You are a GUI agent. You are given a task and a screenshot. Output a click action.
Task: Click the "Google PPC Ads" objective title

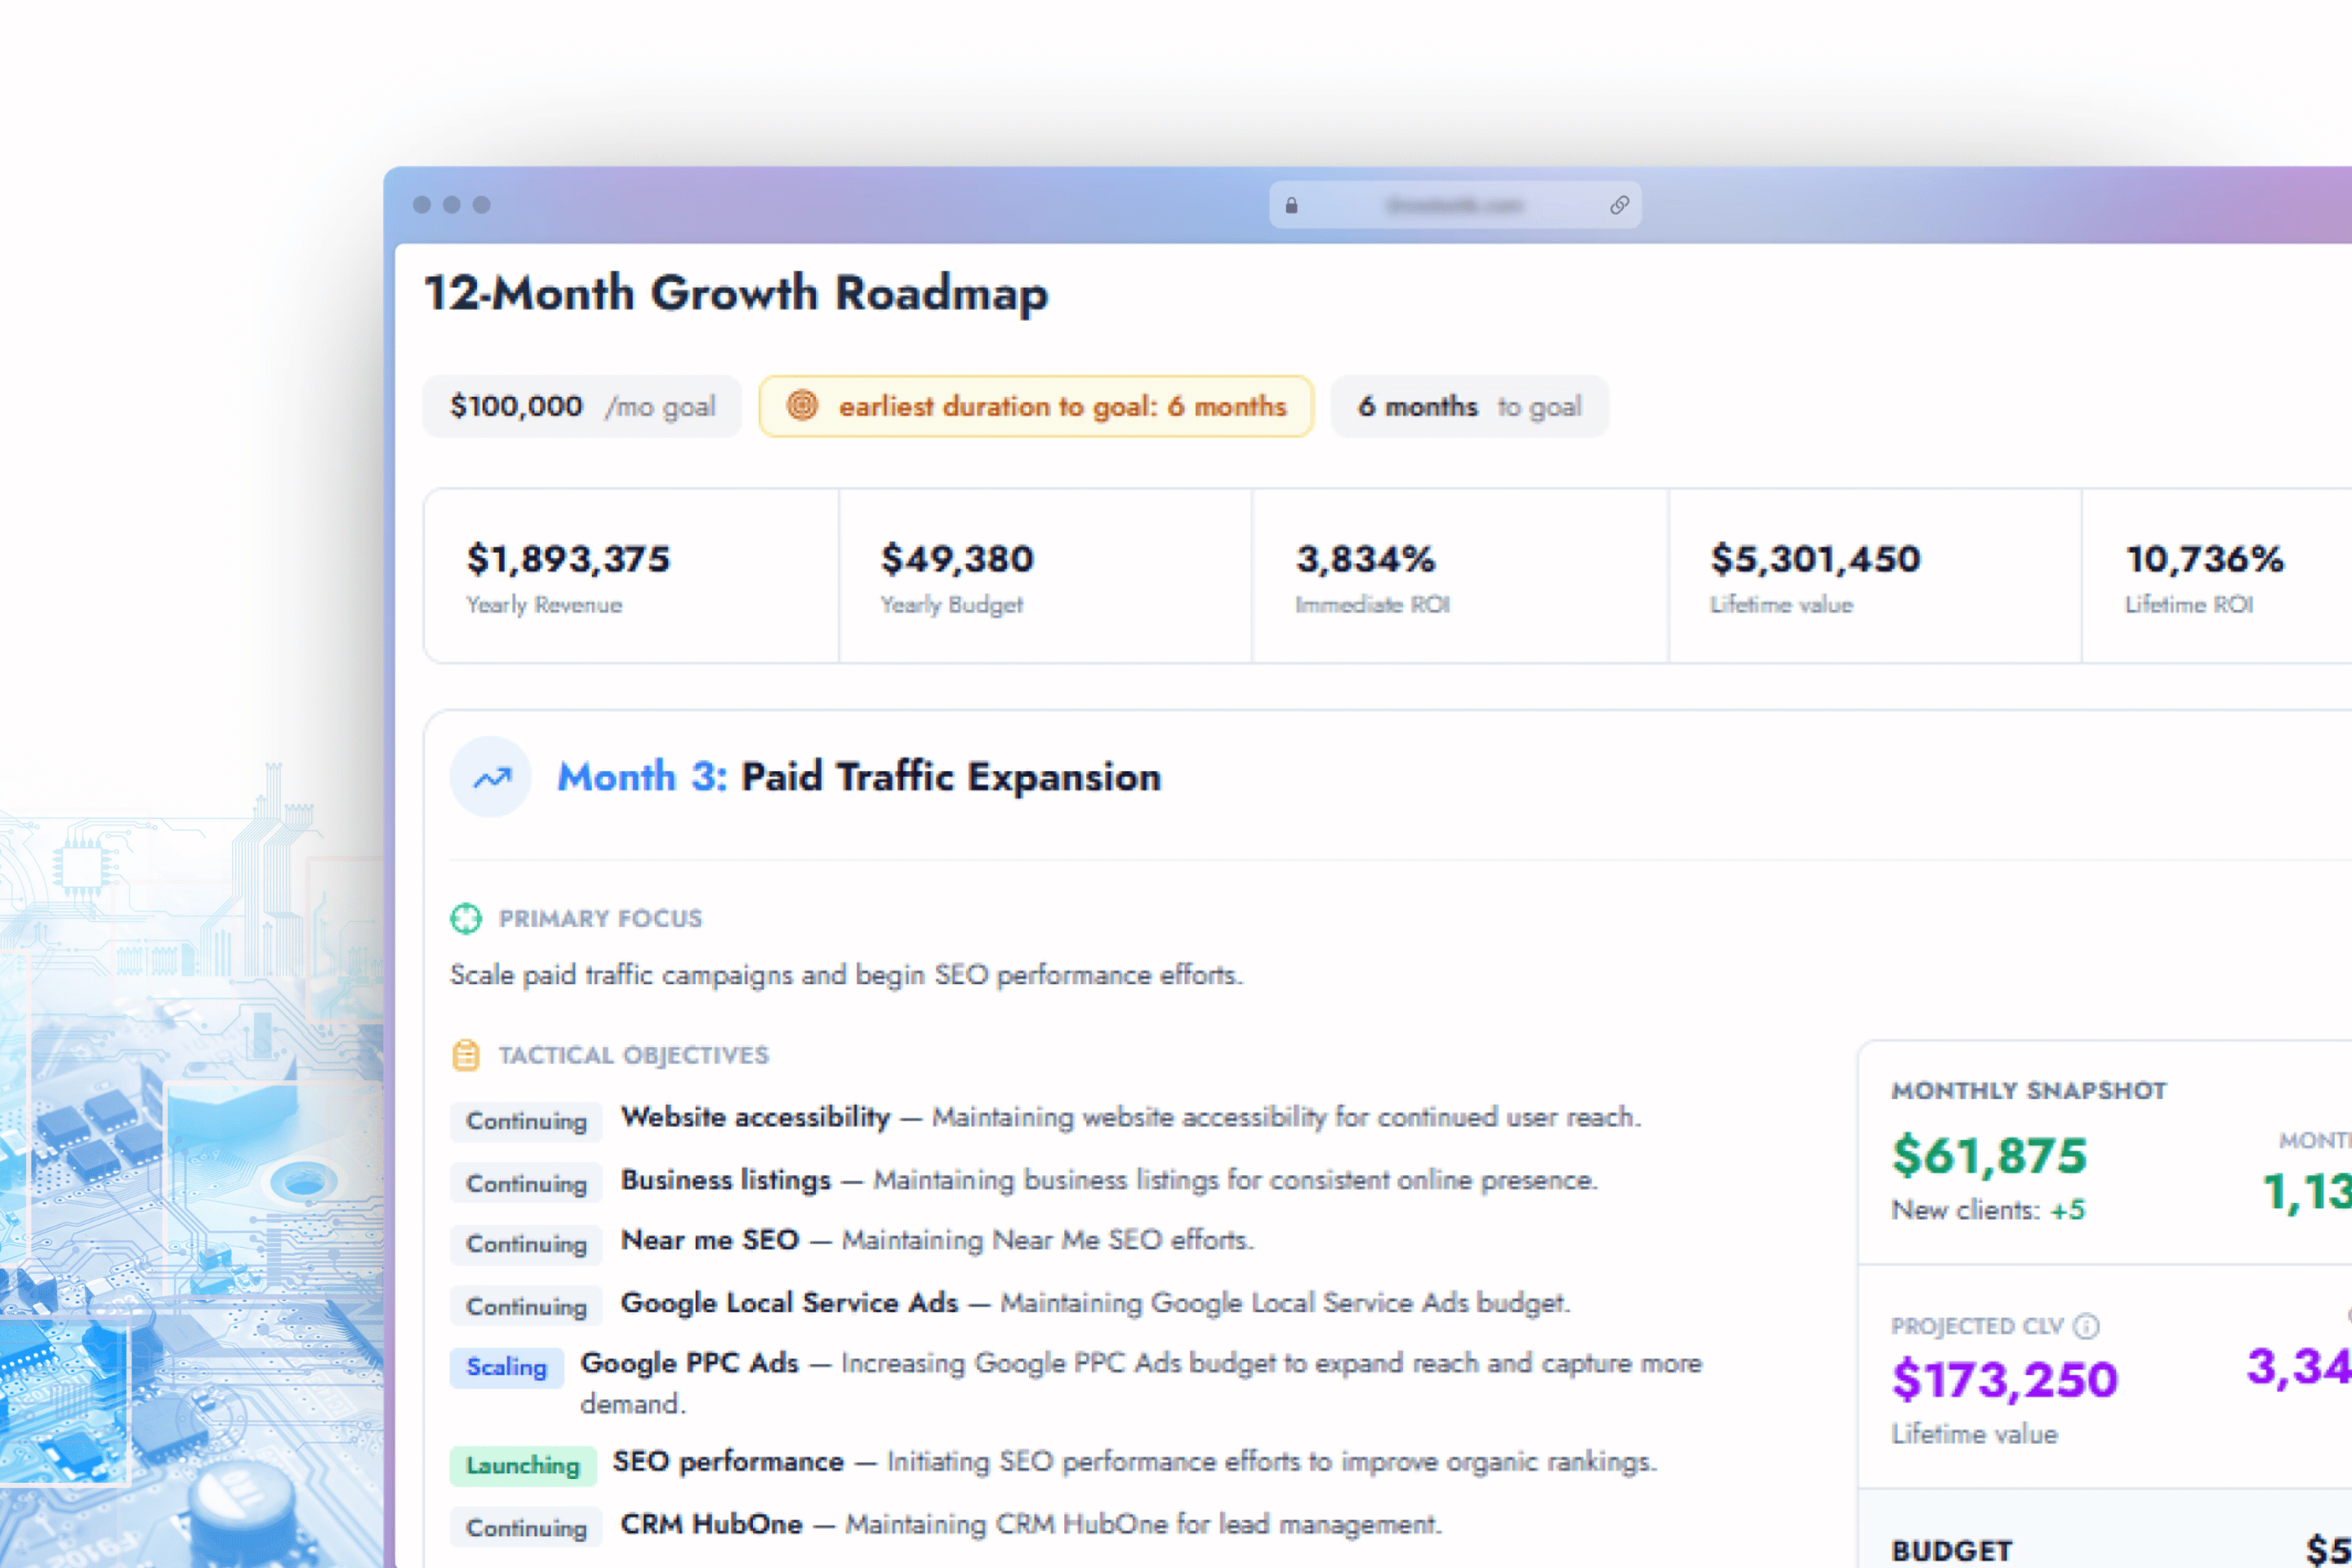click(690, 1363)
